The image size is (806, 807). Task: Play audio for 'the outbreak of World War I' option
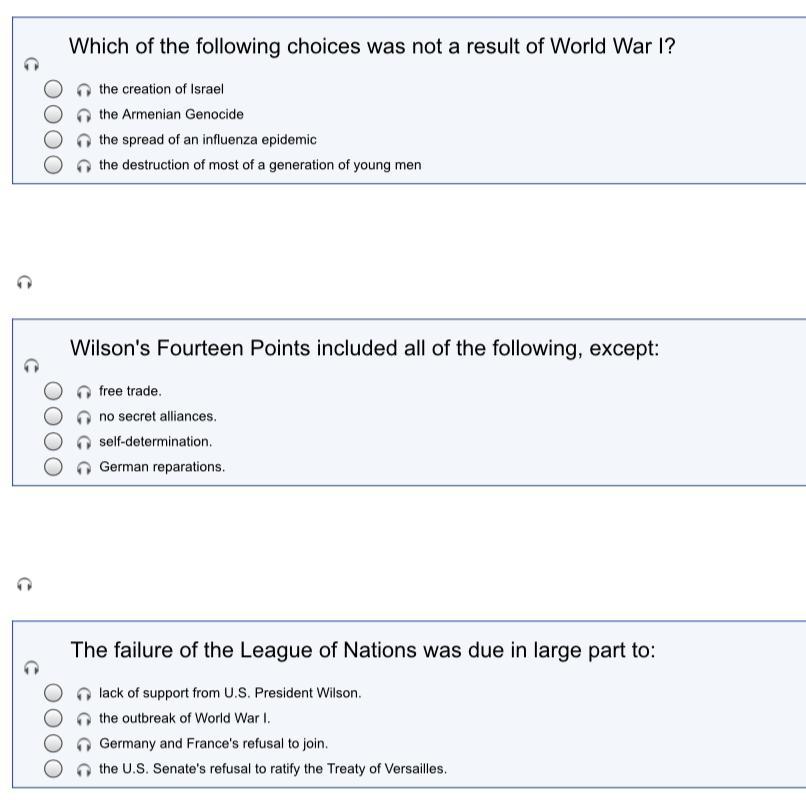(84, 719)
